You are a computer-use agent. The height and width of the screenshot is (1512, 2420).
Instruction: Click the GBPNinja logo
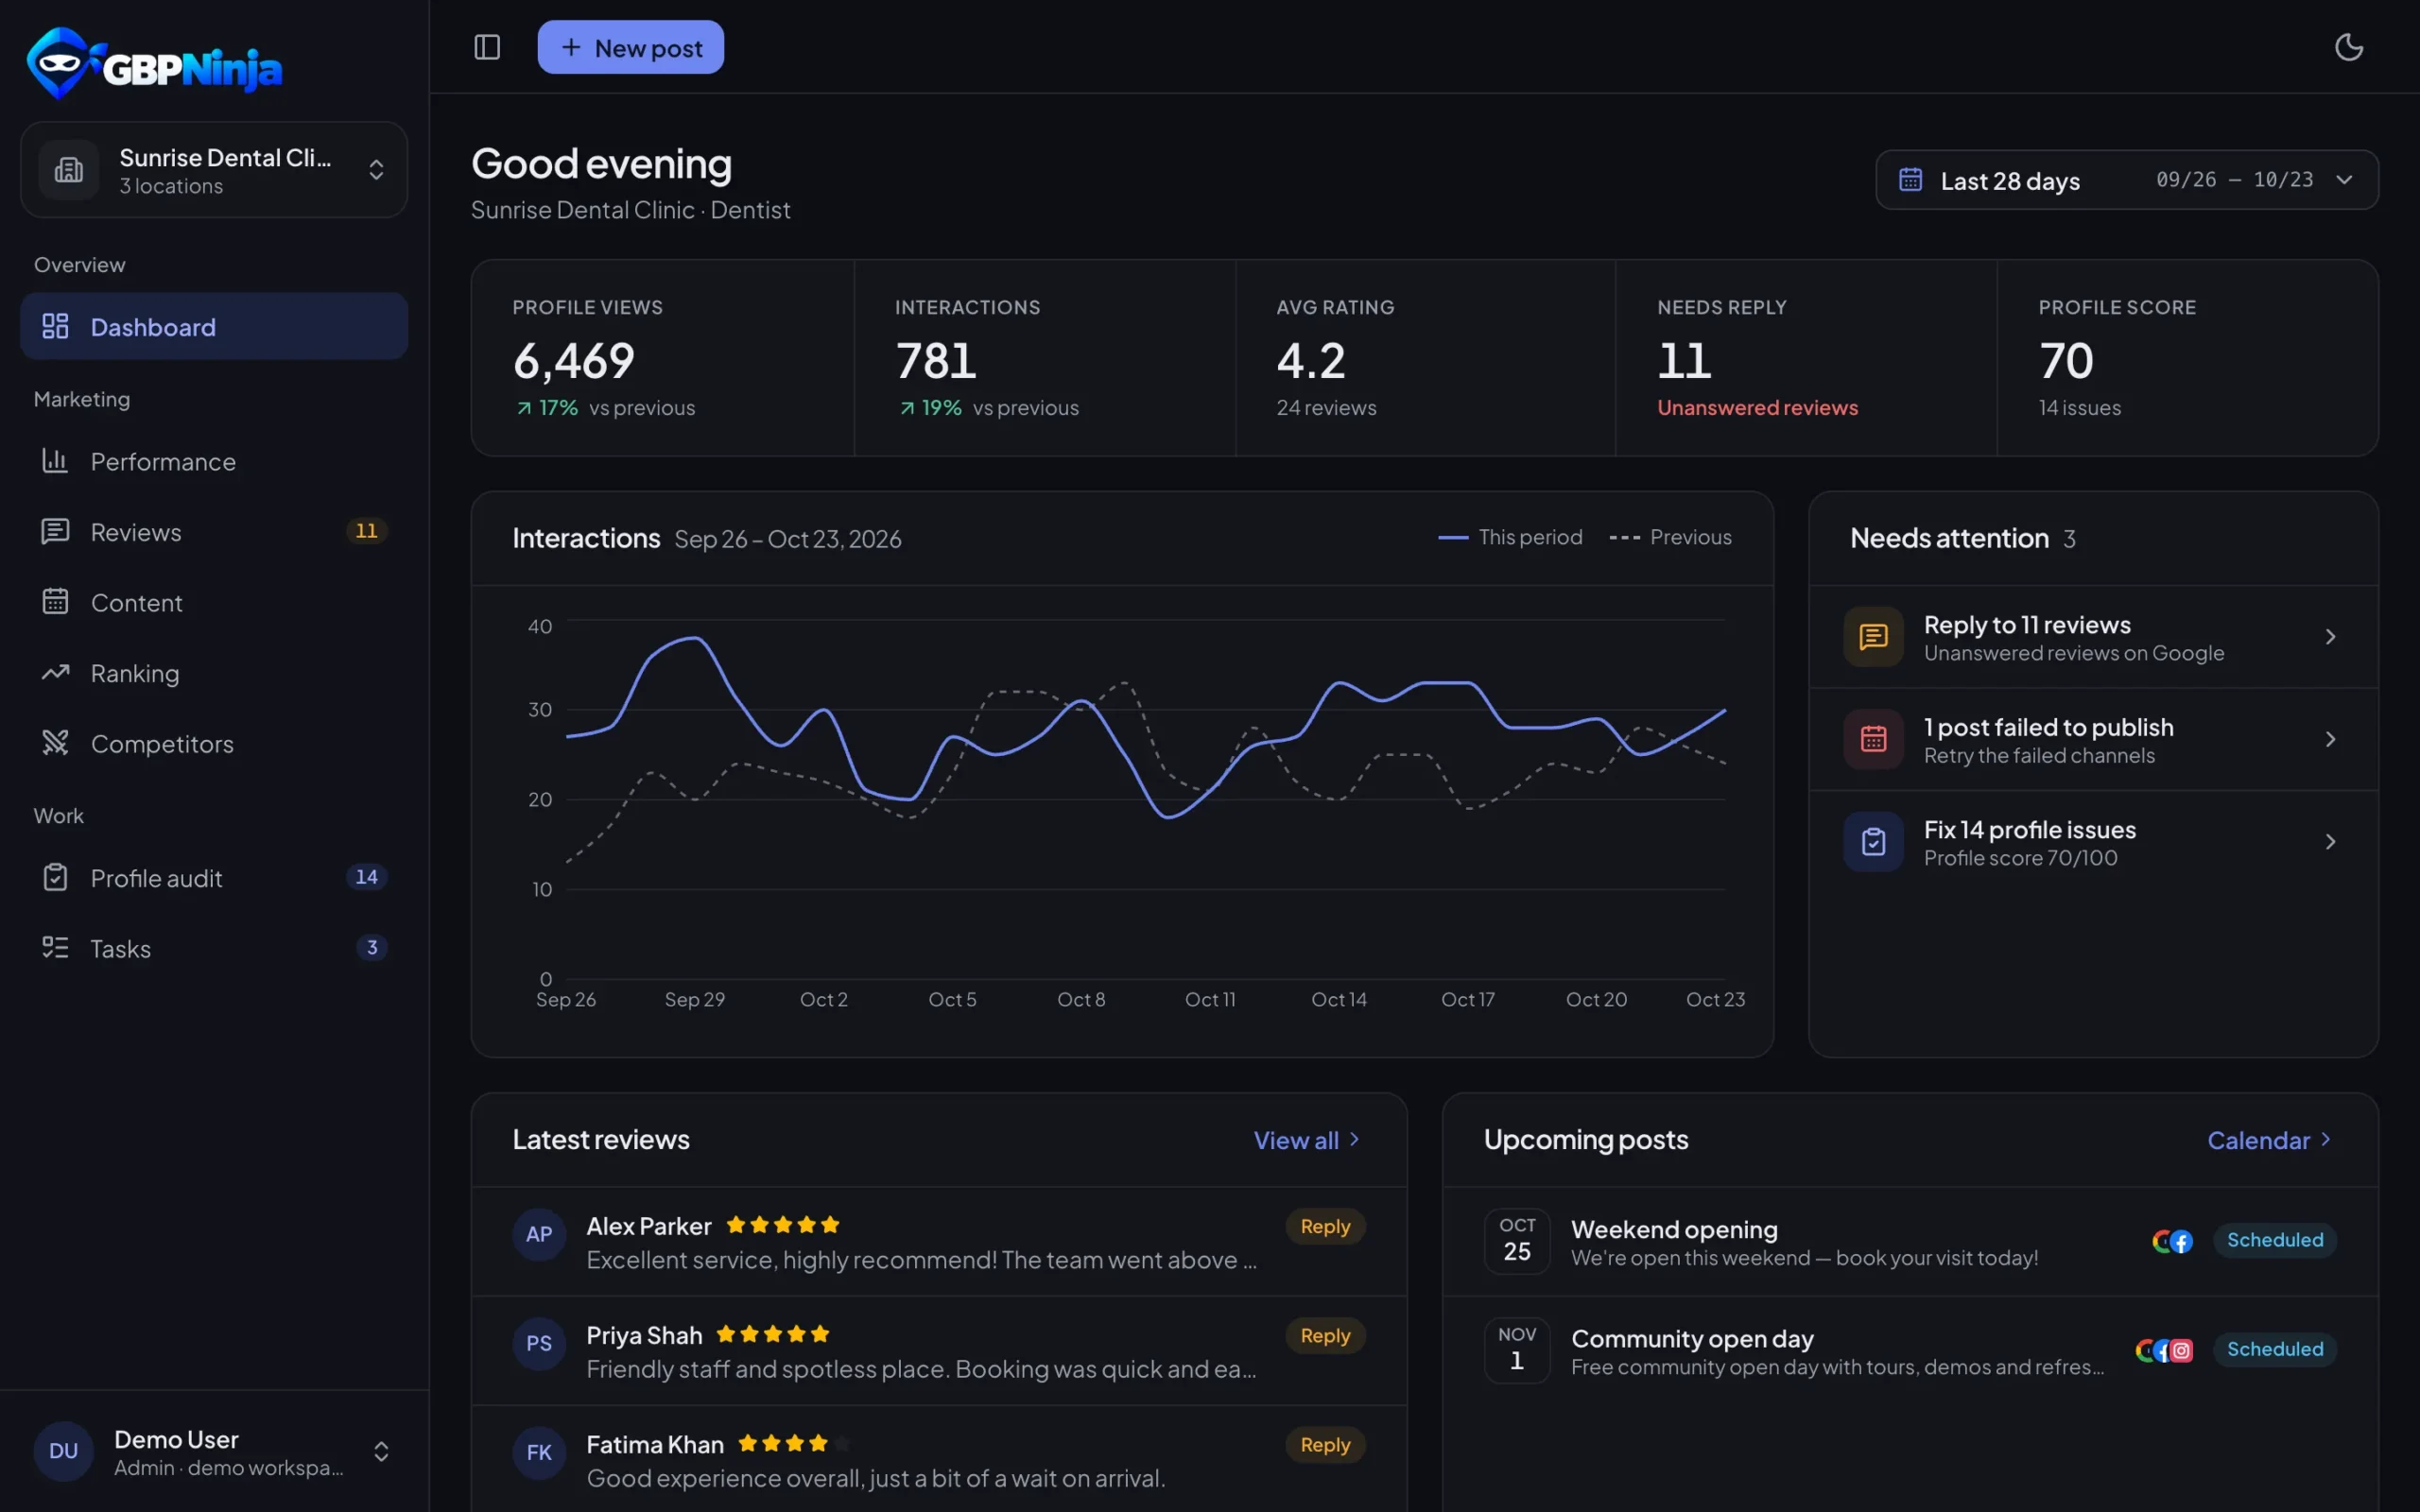[155, 63]
